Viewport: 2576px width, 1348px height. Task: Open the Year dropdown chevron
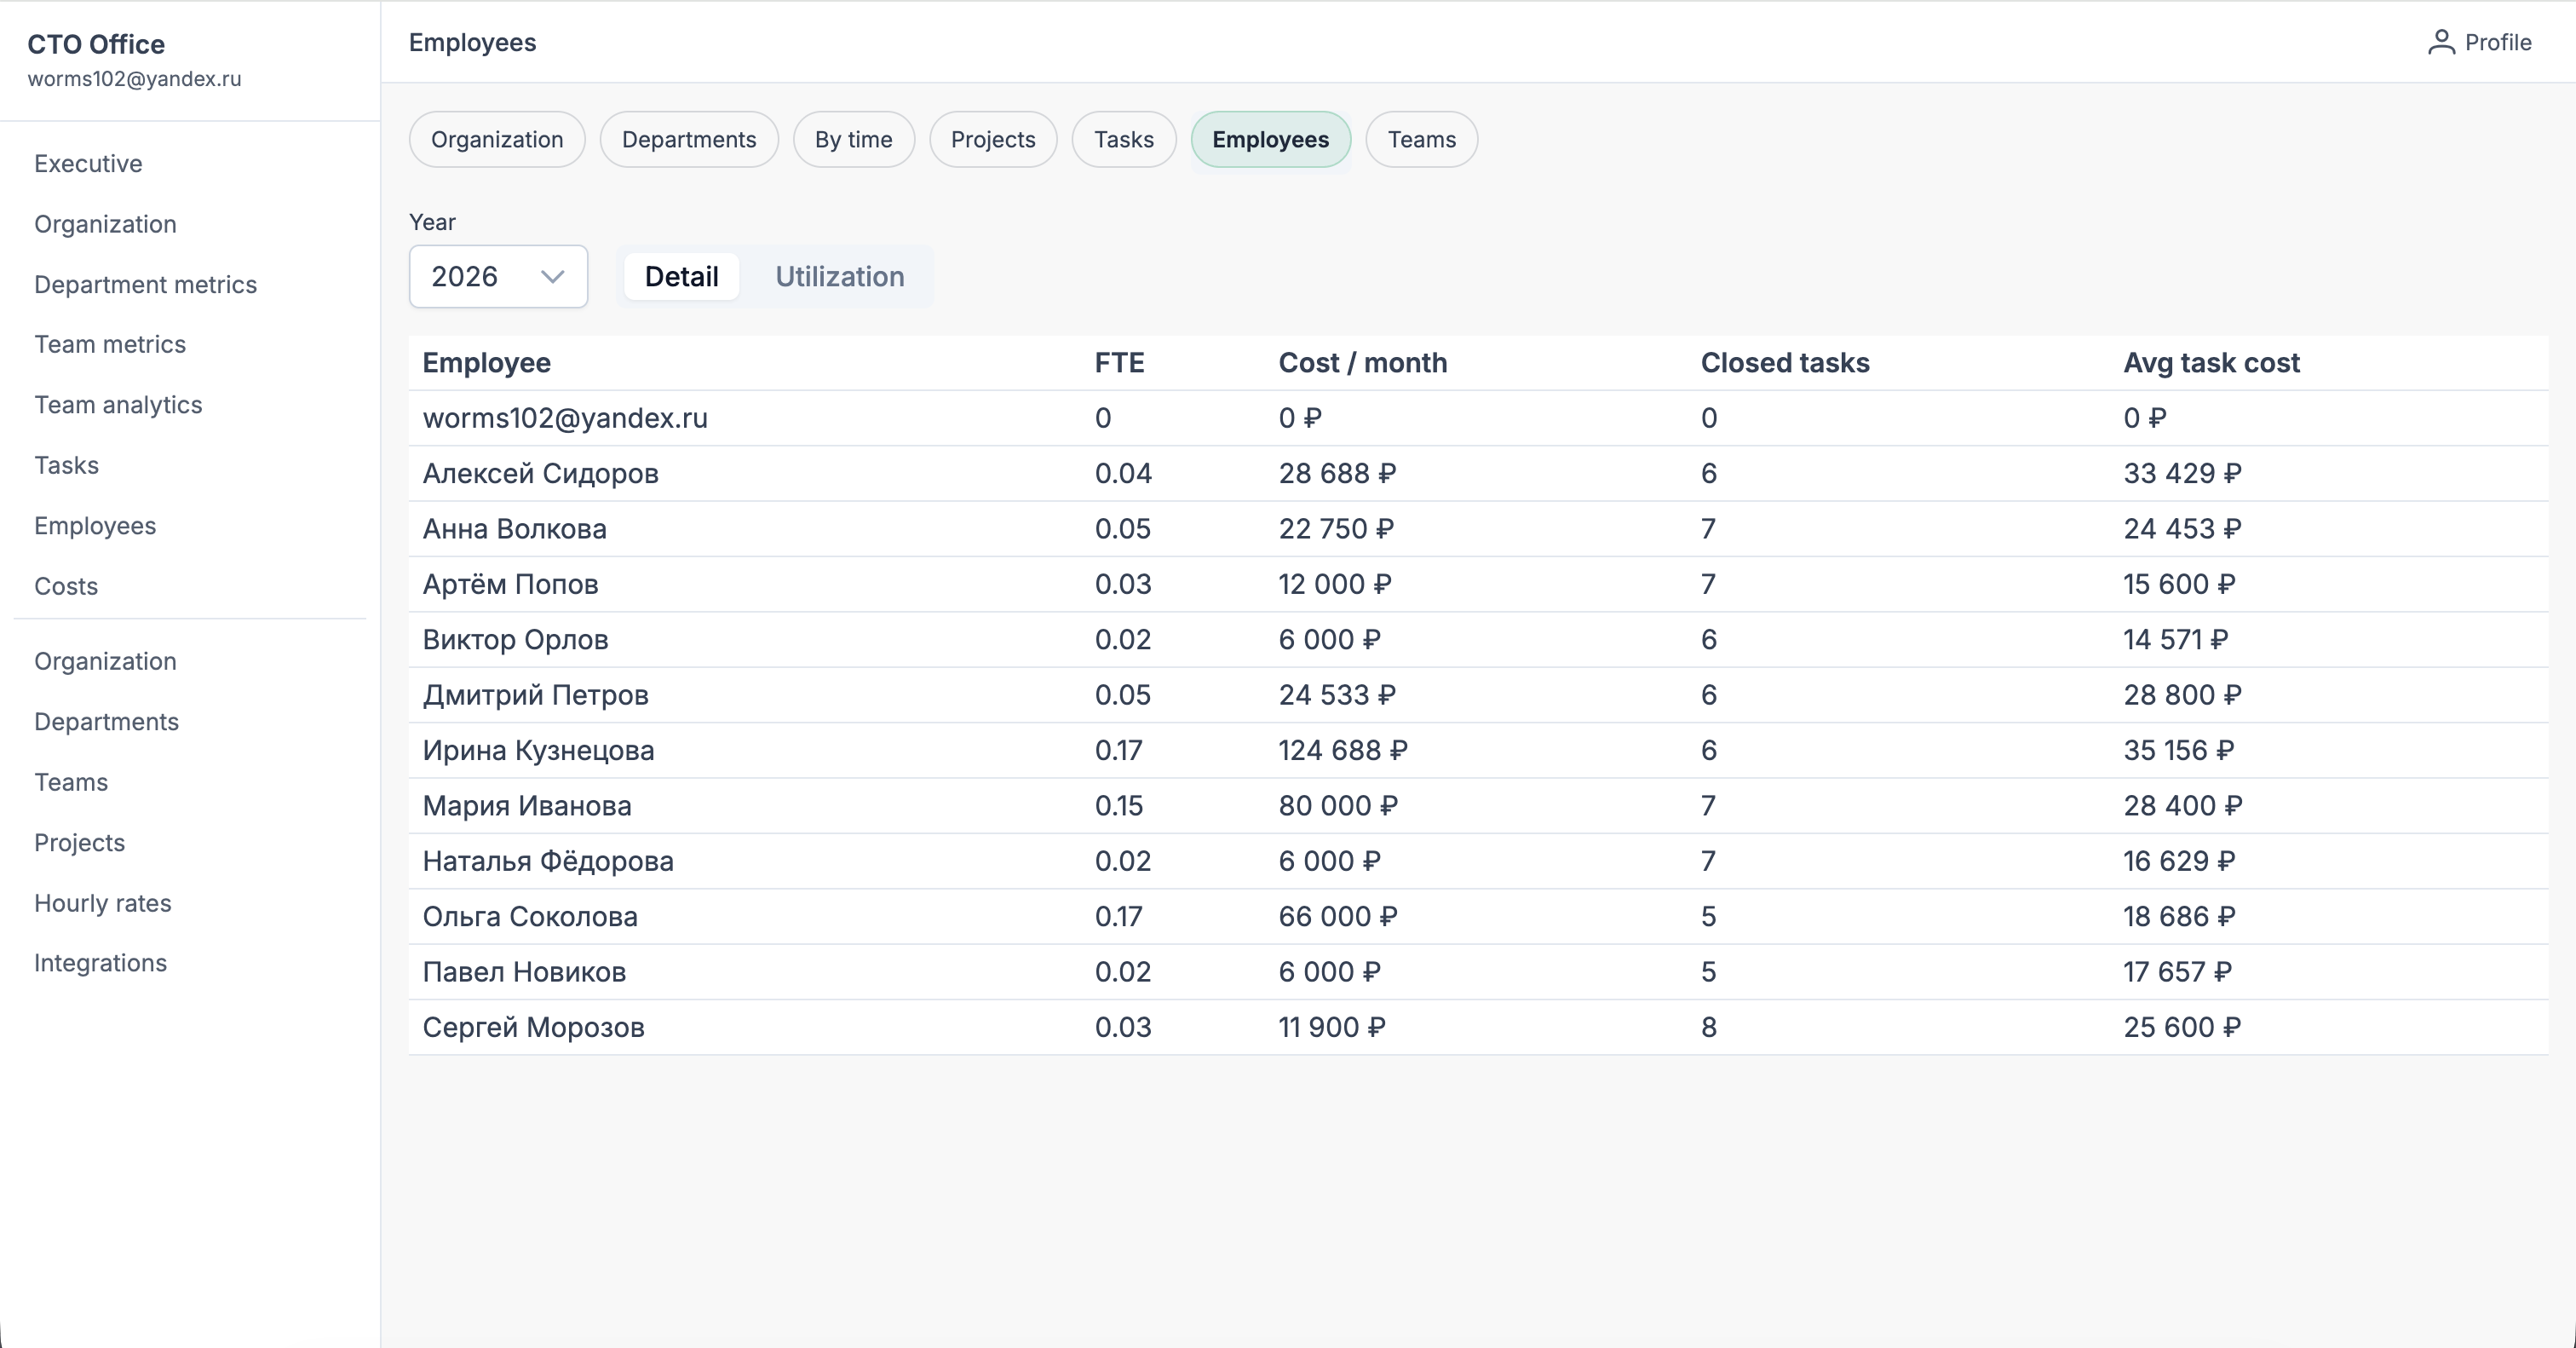552,277
